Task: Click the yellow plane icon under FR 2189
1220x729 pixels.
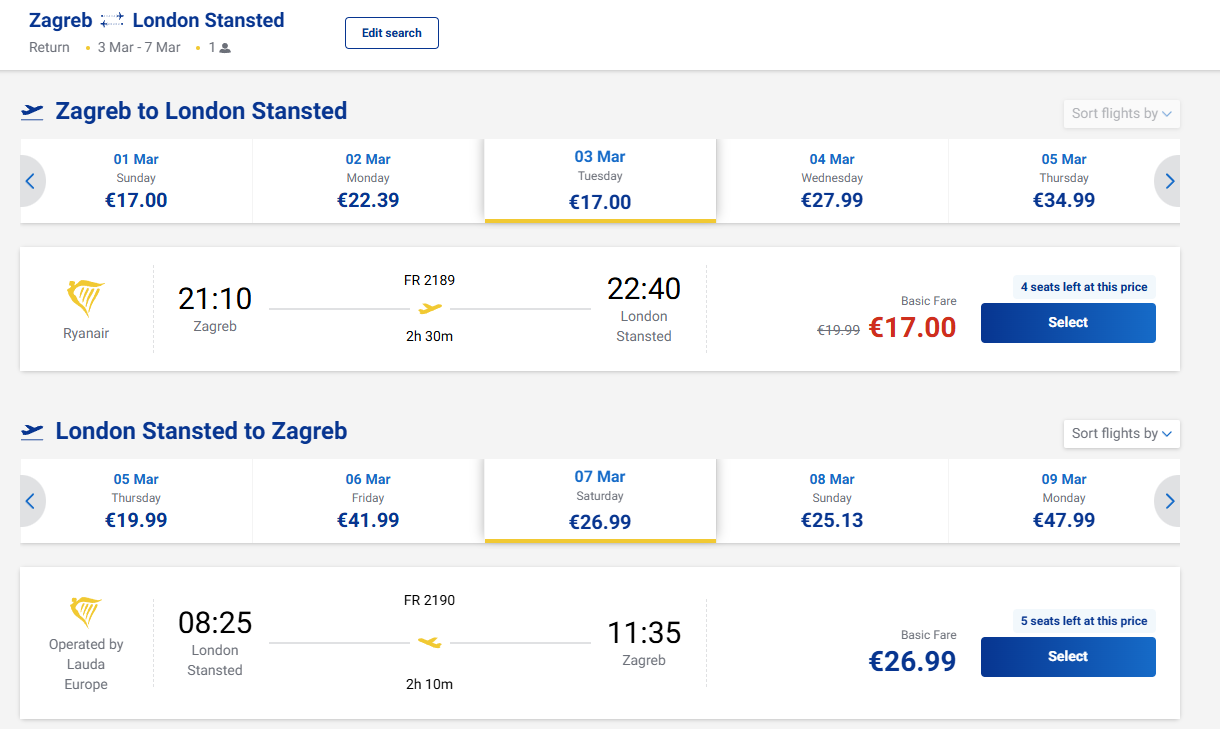Action: click(x=430, y=308)
